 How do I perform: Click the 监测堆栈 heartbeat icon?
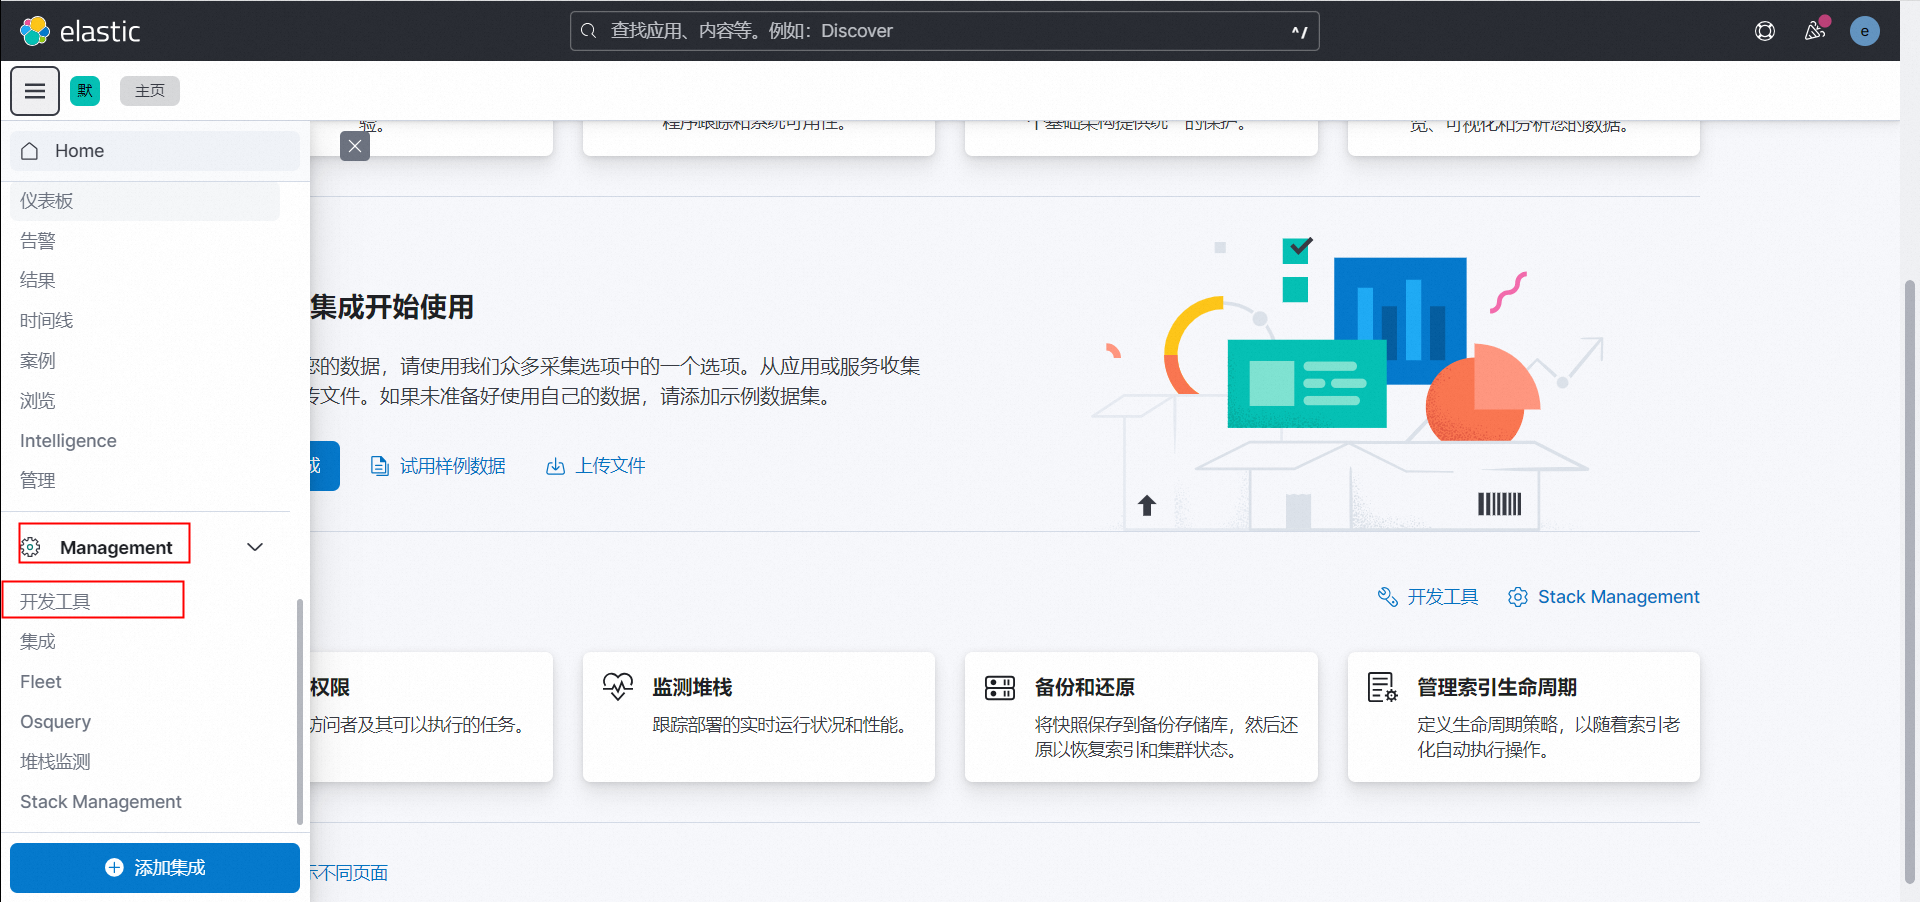coord(618,687)
